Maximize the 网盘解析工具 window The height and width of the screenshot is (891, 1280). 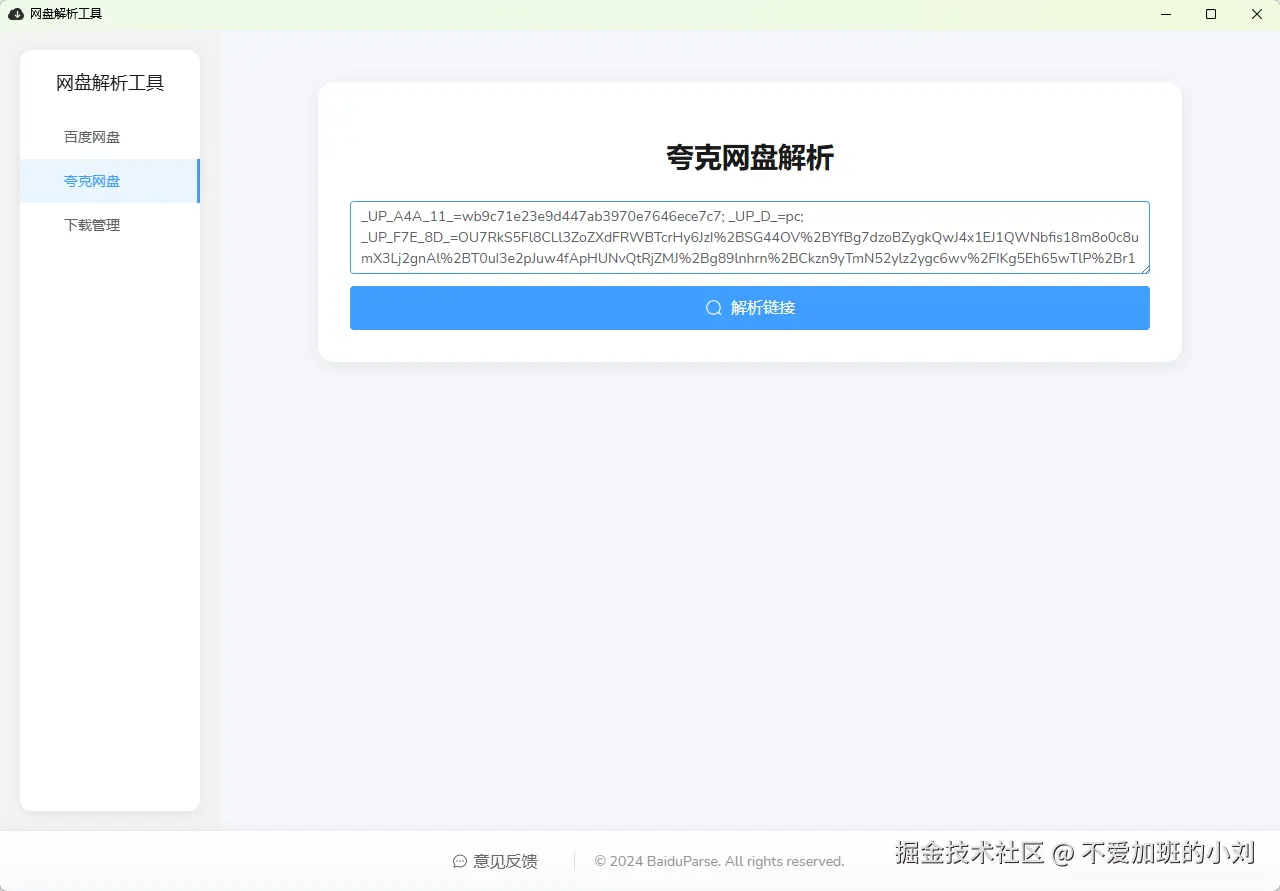click(1211, 14)
